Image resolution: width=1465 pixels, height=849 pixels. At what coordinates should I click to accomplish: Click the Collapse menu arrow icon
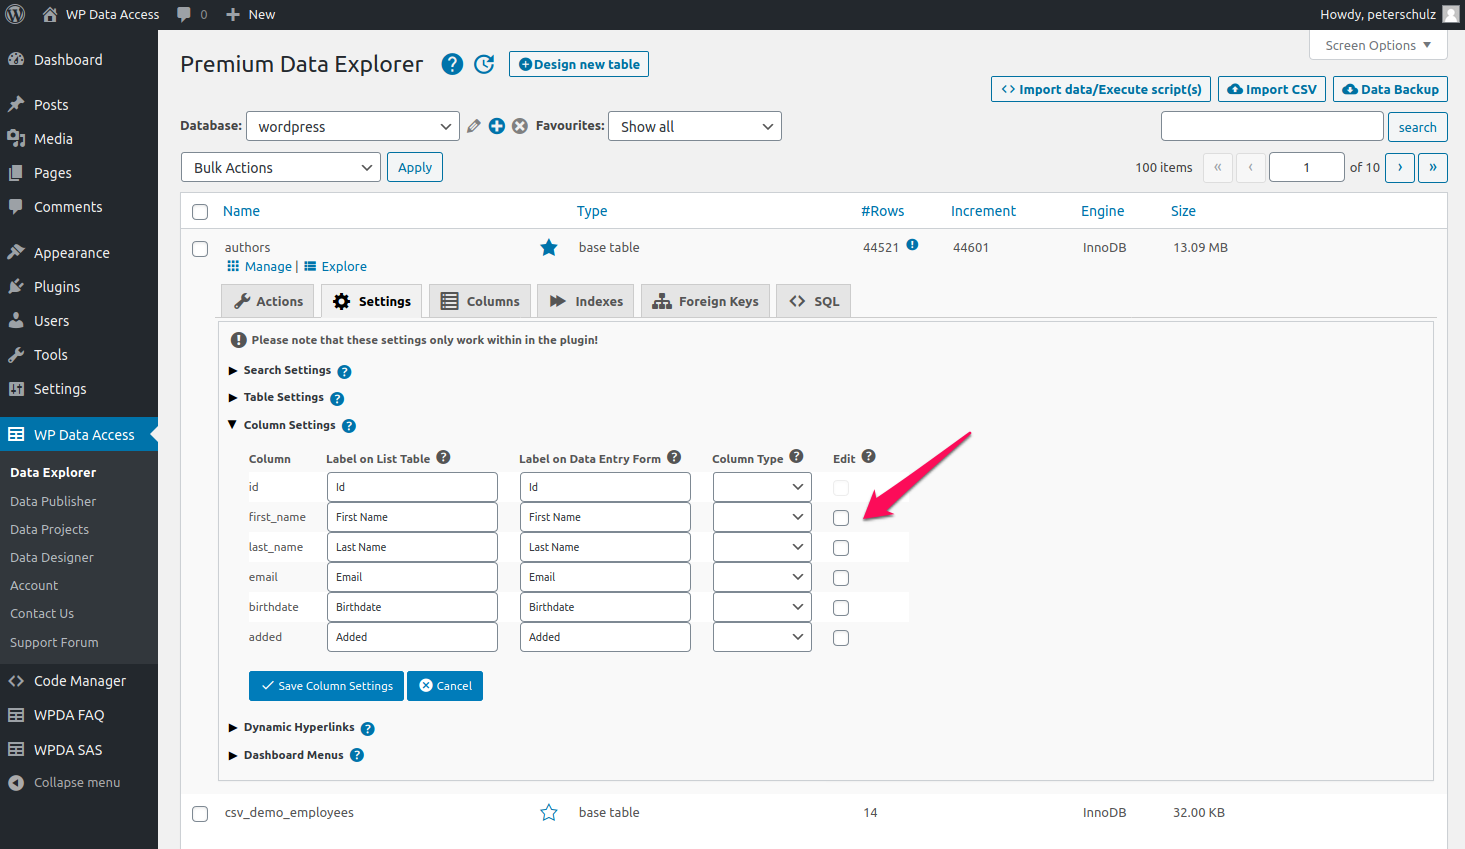click(x=16, y=783)
